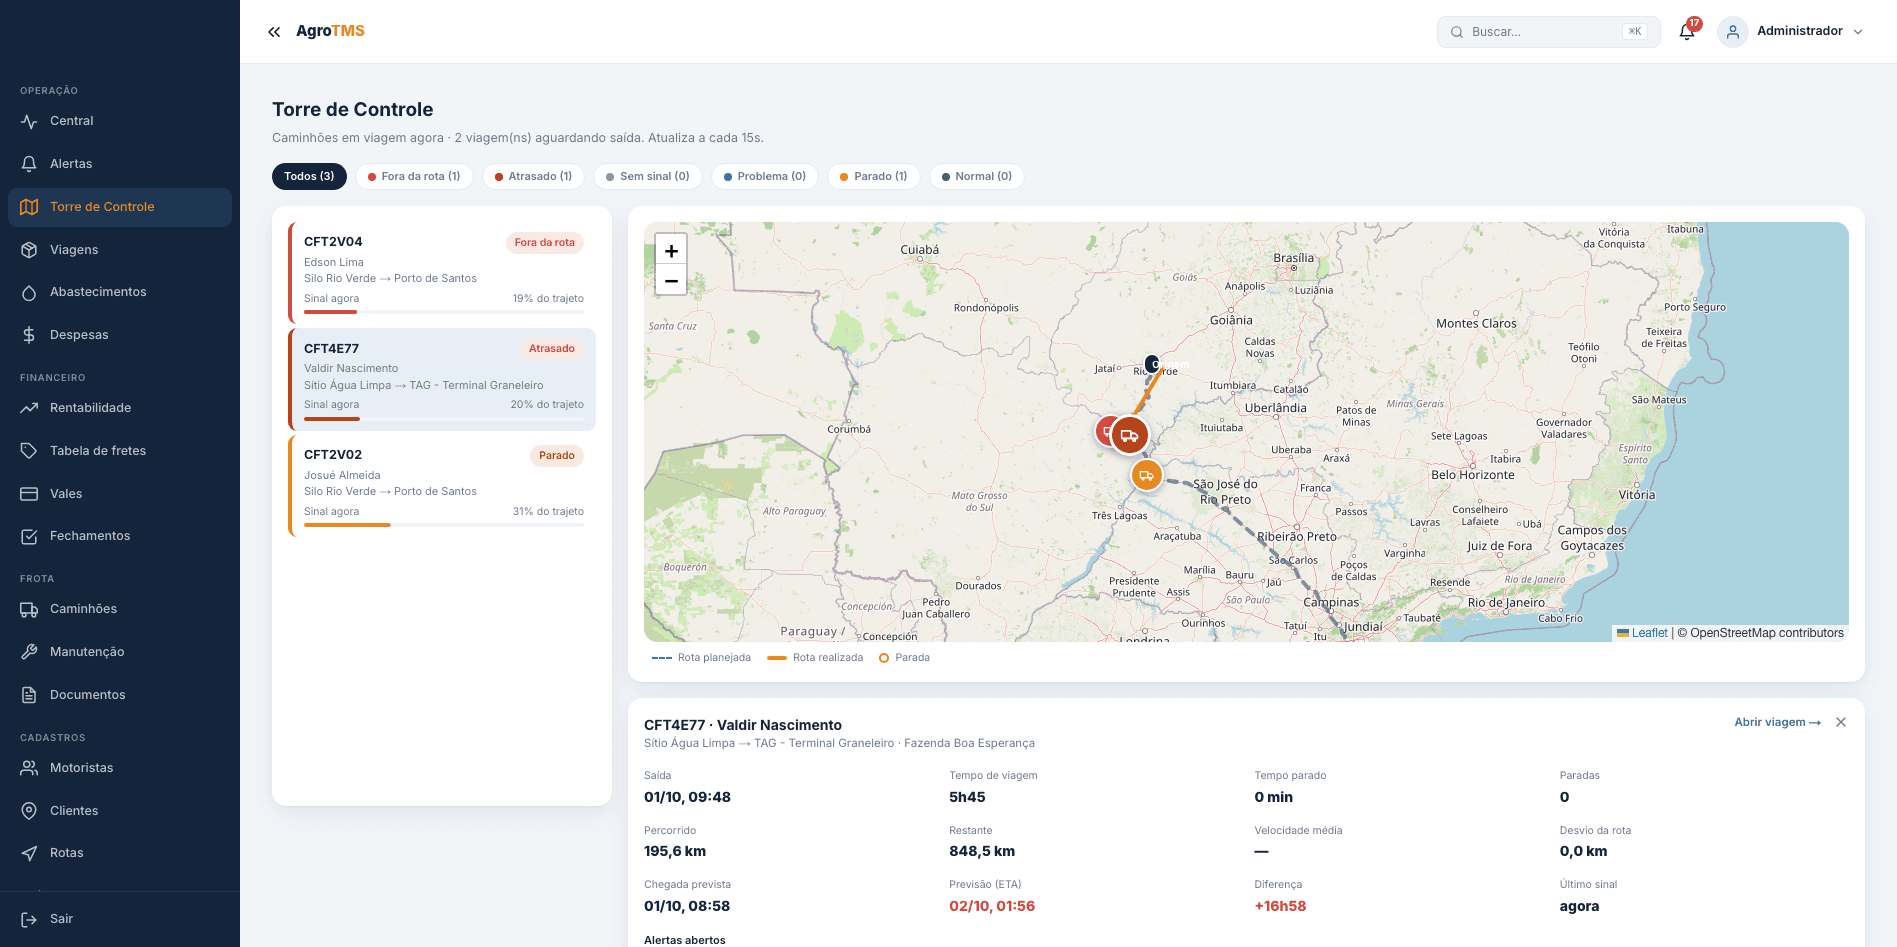Viewport: 1897px width, 947px height.
Task: Click the Despesas dollar icon
Action: 29,335
